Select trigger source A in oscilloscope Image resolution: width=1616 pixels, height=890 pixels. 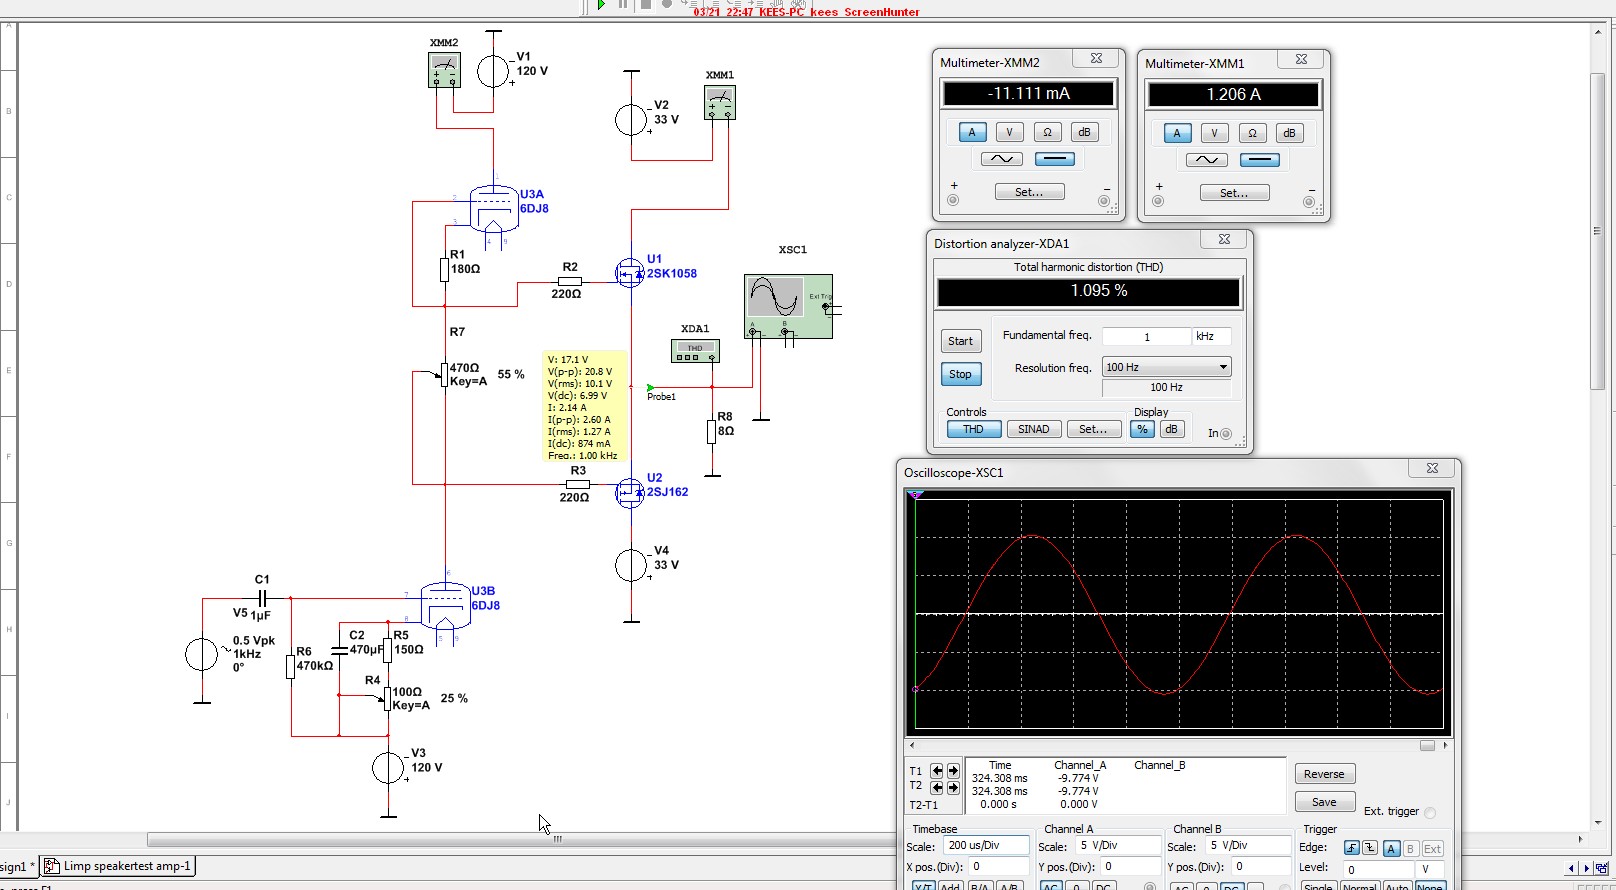coord(1391,848)
